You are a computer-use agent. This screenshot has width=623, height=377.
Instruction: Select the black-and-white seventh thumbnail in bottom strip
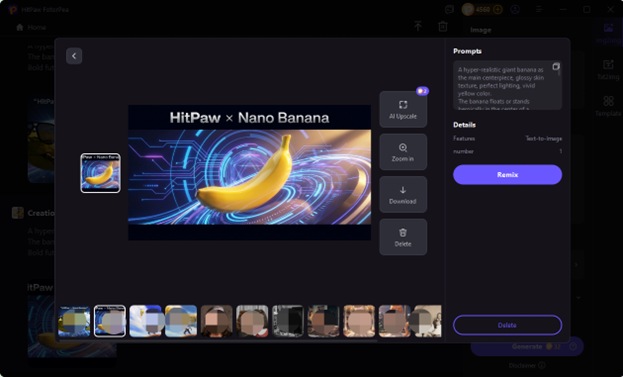point(288,321)
